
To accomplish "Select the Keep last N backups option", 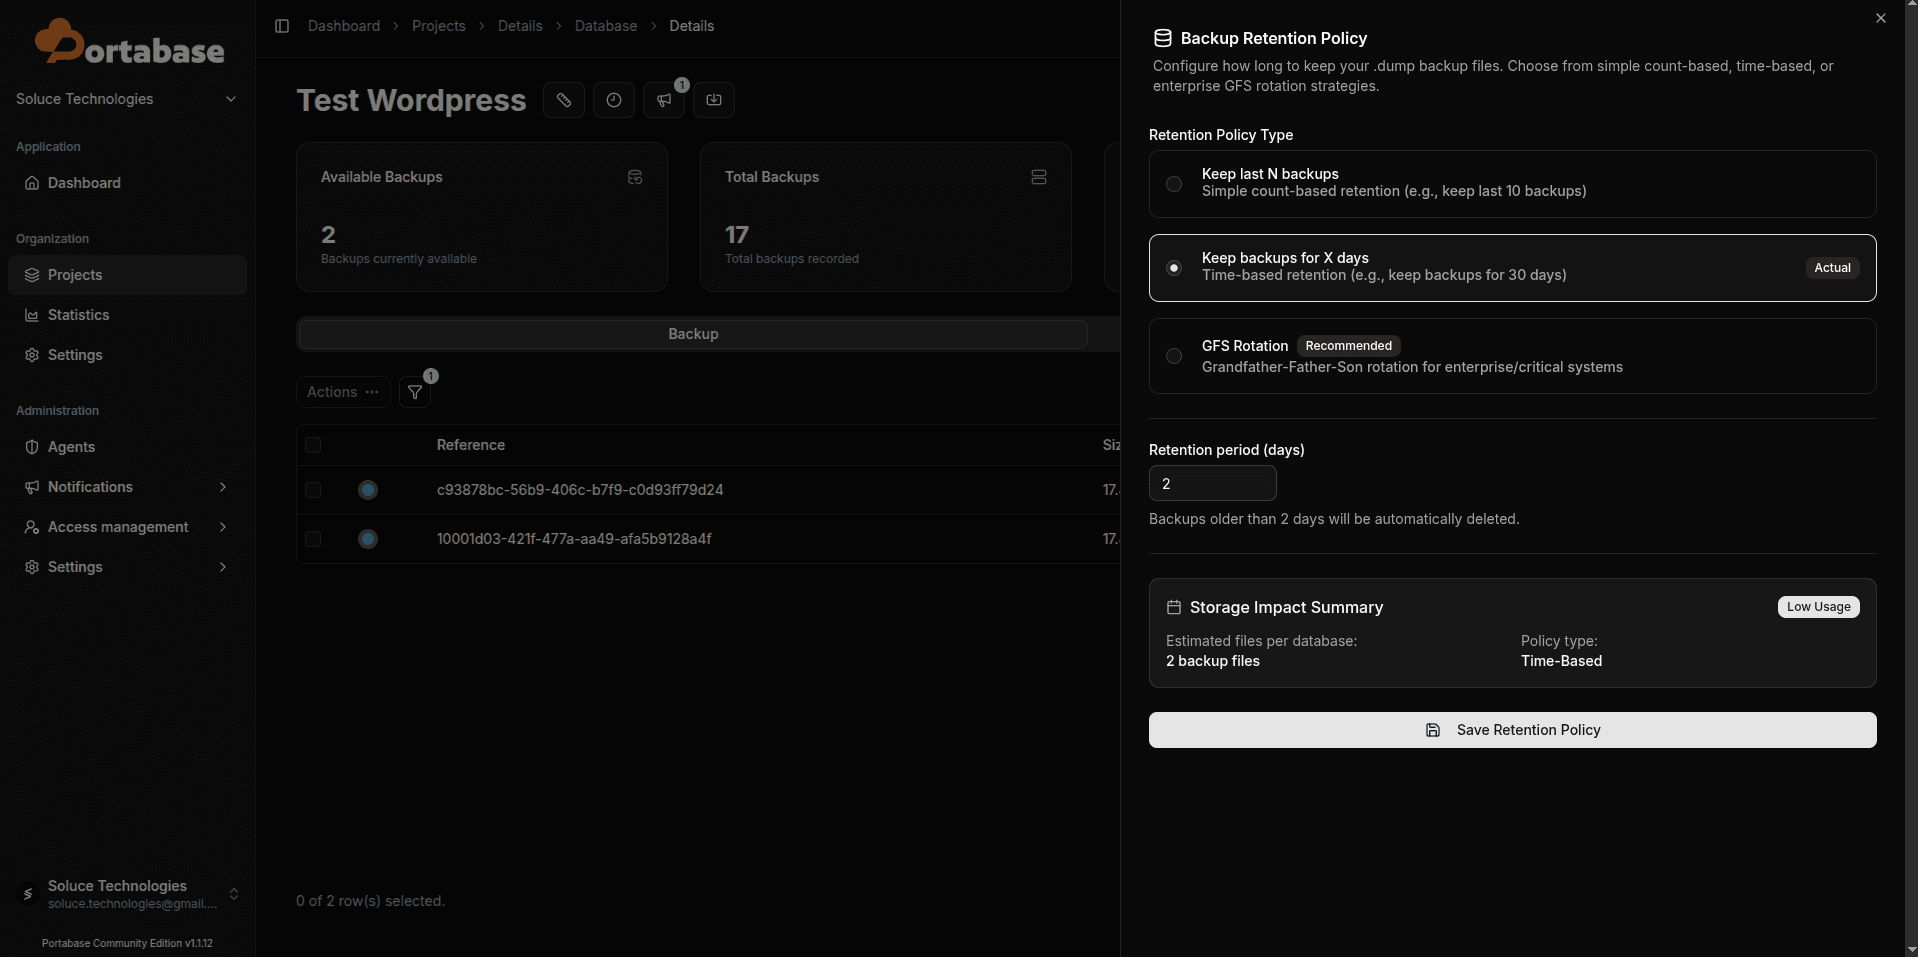I will 1174,184.
